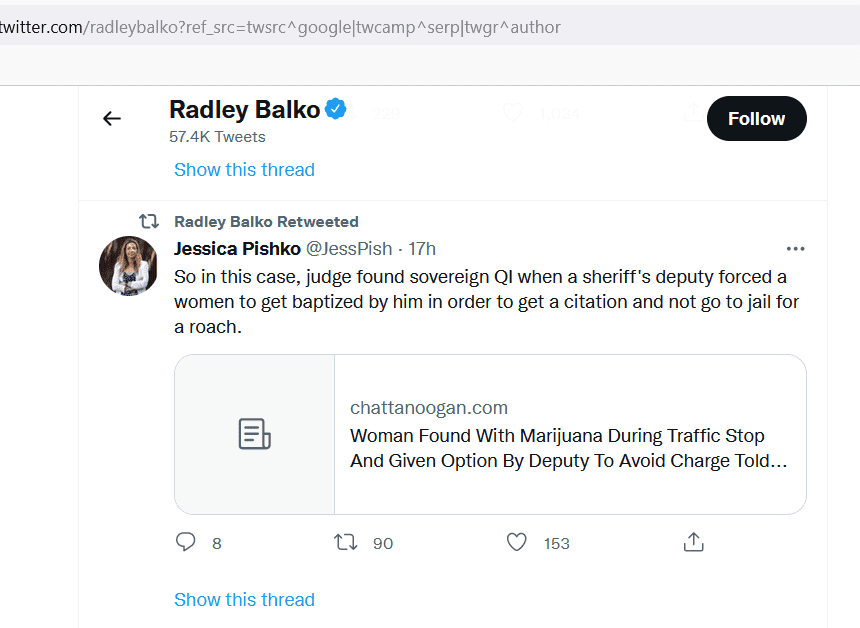Show this thread below the link card
Screen dimensions: 860x628
244,599
